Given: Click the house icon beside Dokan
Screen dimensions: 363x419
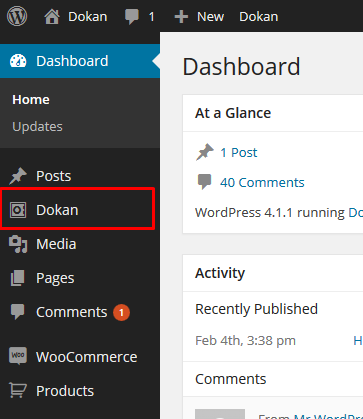Looking at the screenshot, I should [x=52, y=17].
